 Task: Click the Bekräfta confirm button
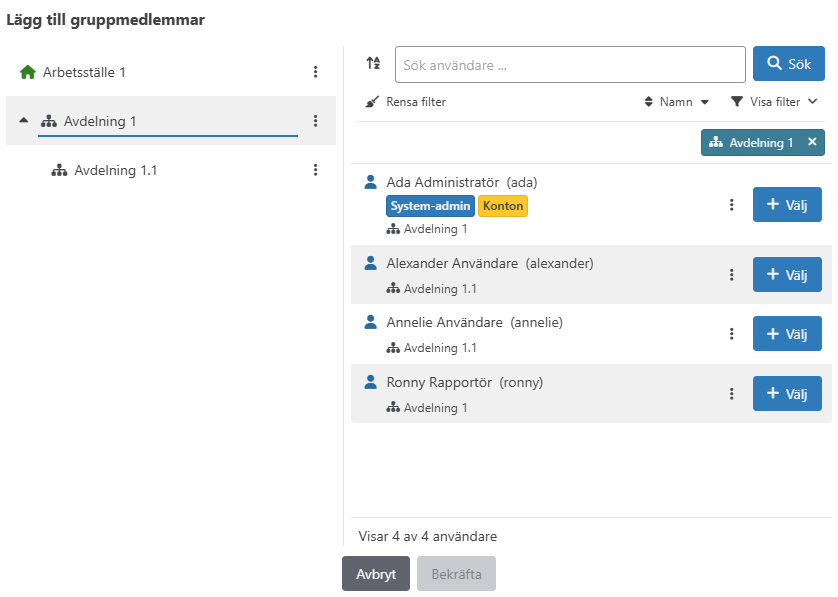tap(456, 574)
